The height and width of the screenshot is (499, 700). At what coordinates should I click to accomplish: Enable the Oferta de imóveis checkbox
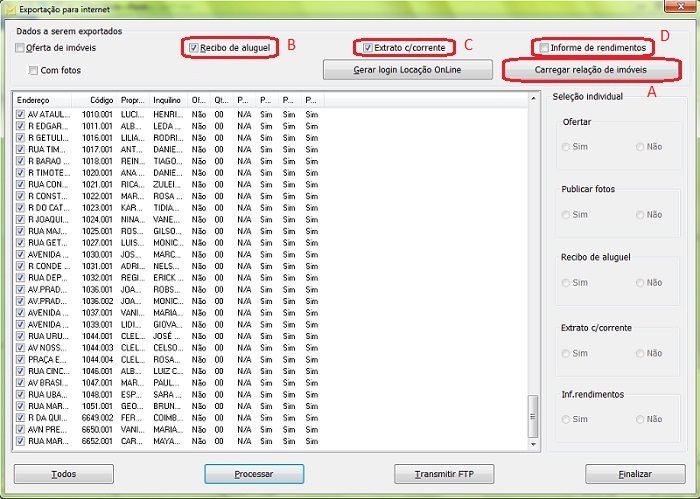tap(21, 48)
